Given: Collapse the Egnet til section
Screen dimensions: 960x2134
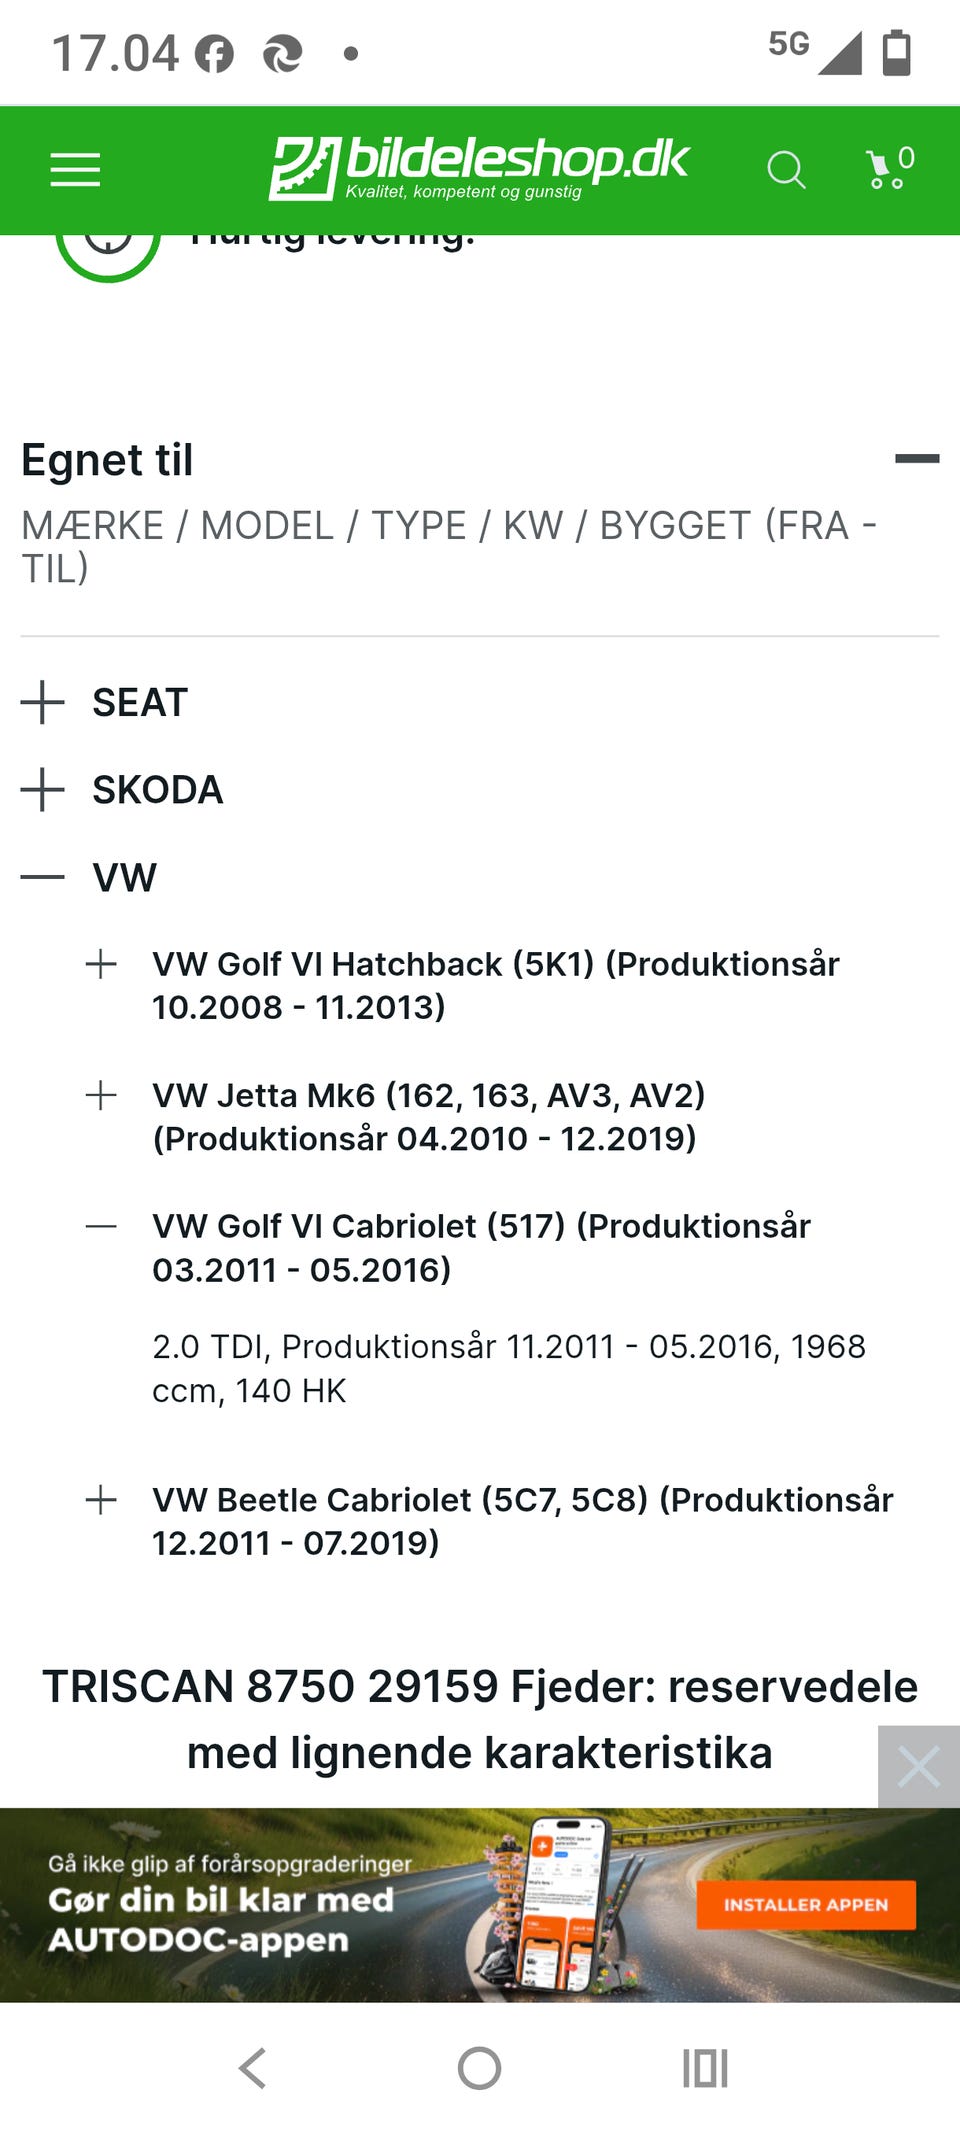Looking at the screenshot, I should [917, 459].
